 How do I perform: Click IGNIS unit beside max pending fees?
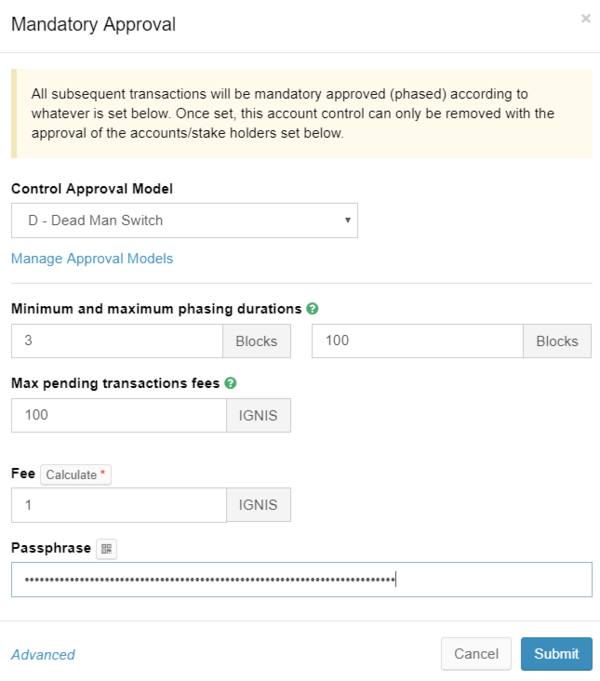(x=258, y=415)
